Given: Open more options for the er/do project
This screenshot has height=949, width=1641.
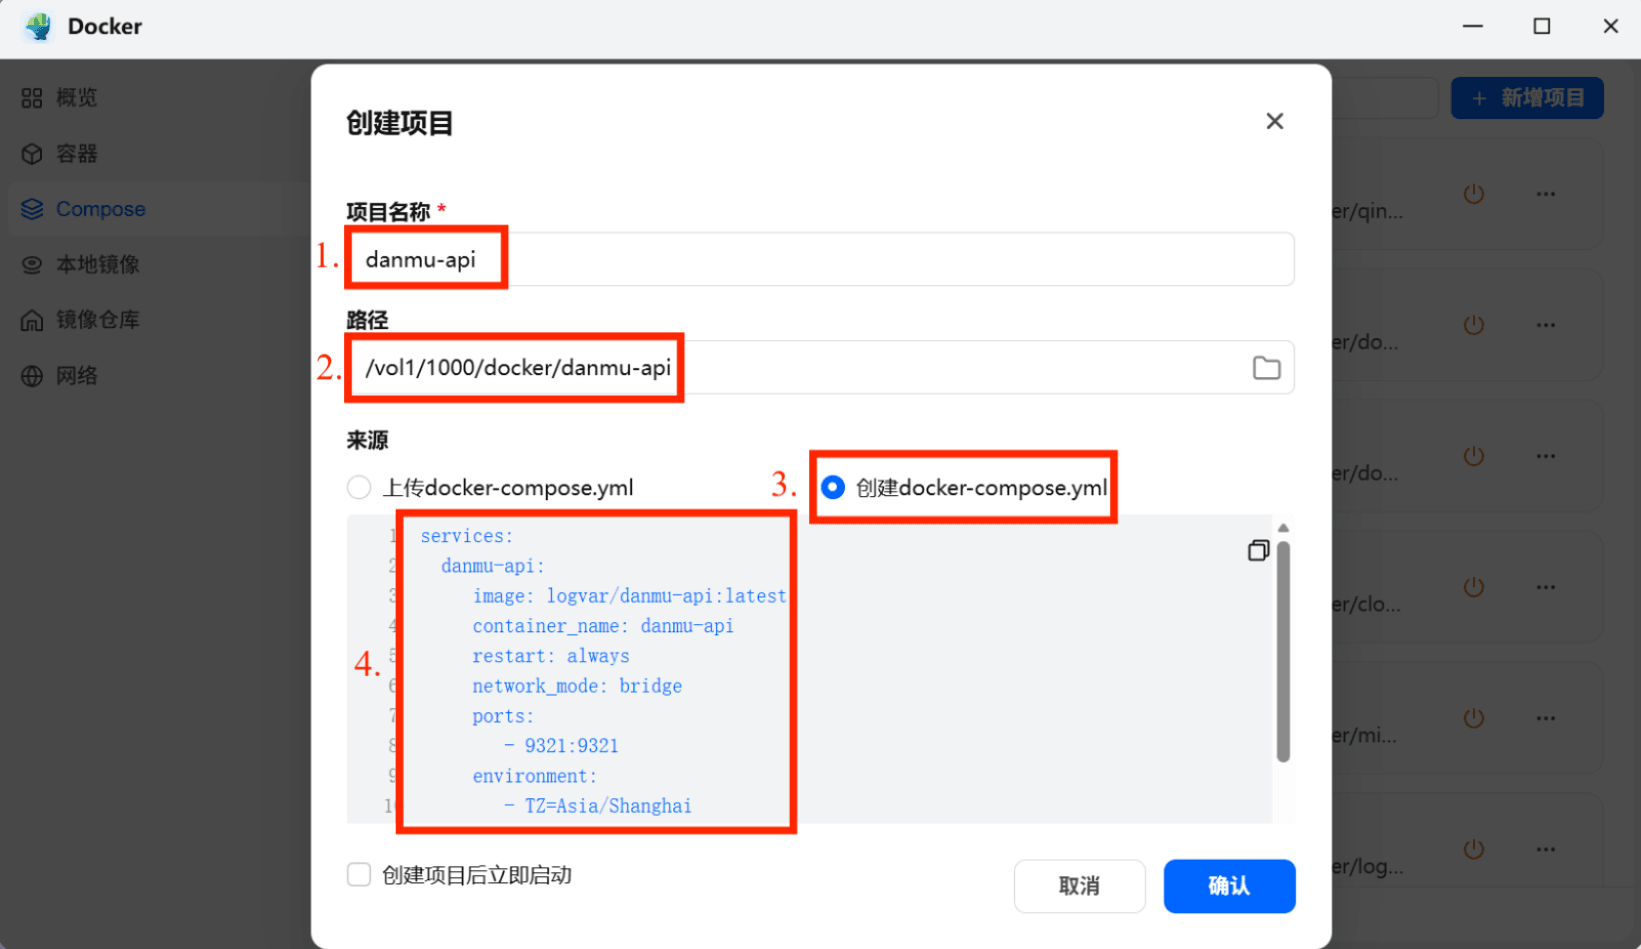Looking at the screenshot, I should coord(1546,325).
